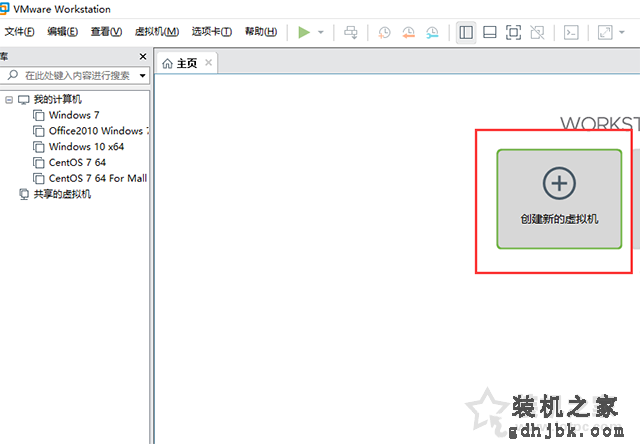
Task: Click the search magnifier icon
Action: click(13, 75)
